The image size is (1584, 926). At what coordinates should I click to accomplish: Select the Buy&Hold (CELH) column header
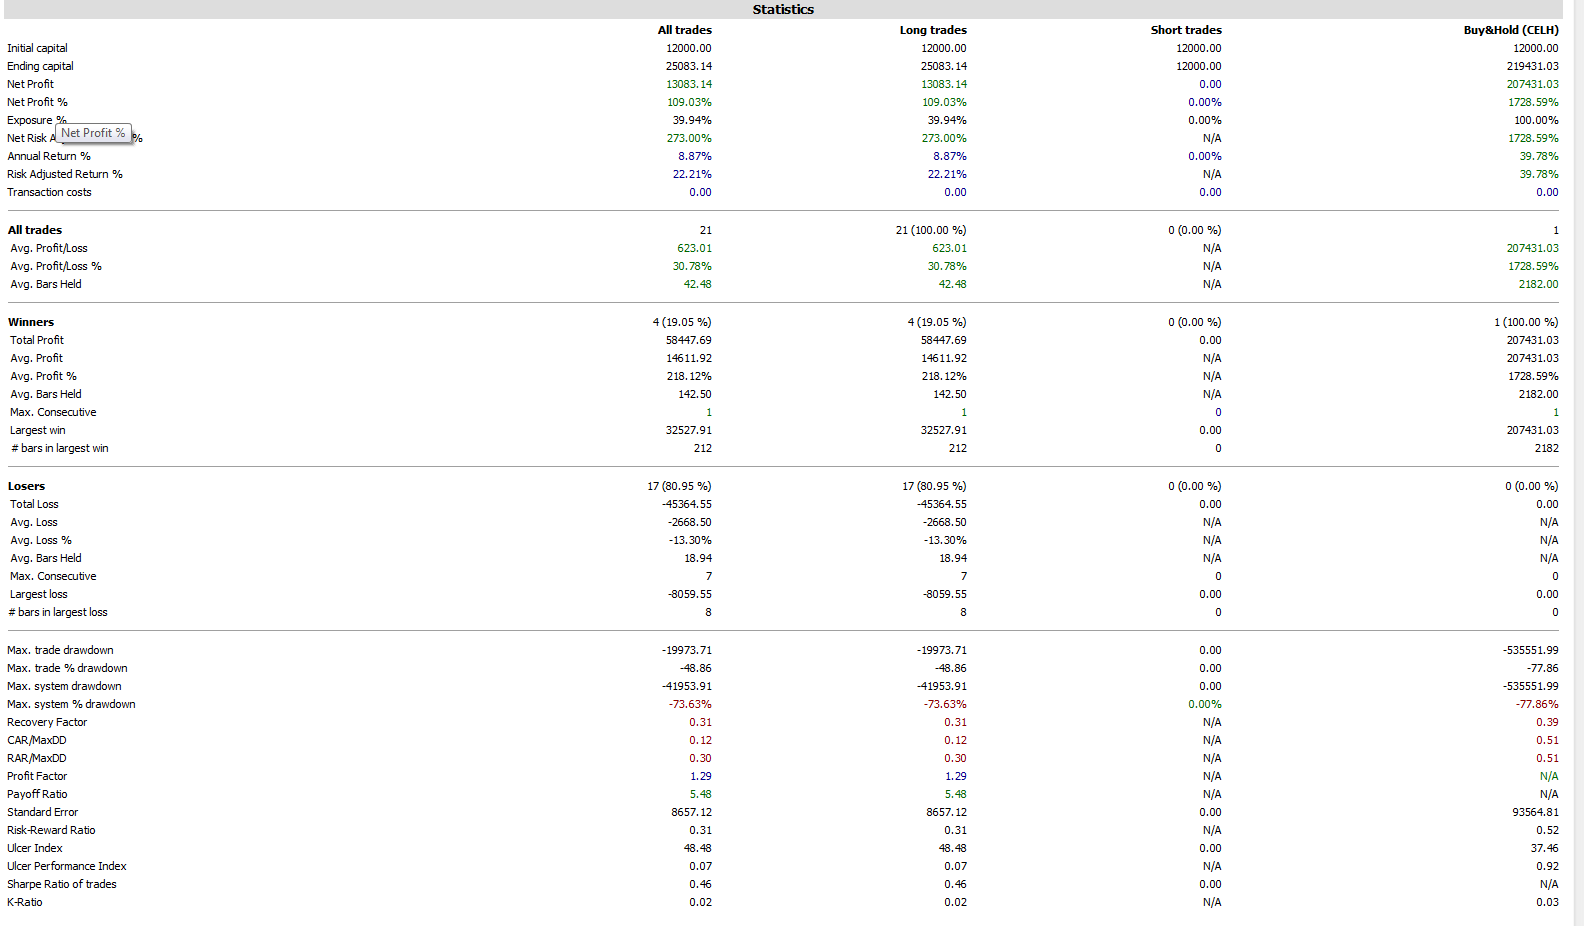[x=1511, y=30]
